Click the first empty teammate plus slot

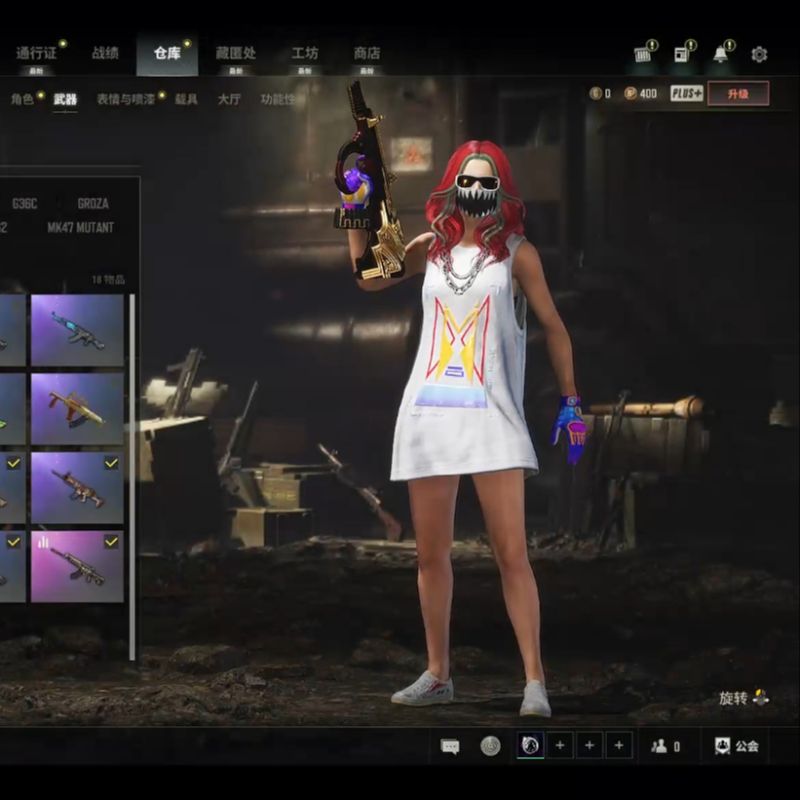pyautogui.click(x=560, y=745)
